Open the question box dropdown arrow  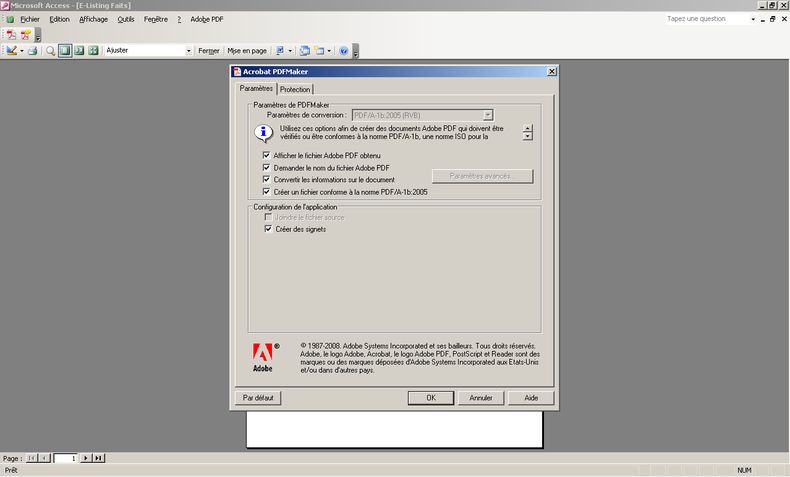[753, 19]
